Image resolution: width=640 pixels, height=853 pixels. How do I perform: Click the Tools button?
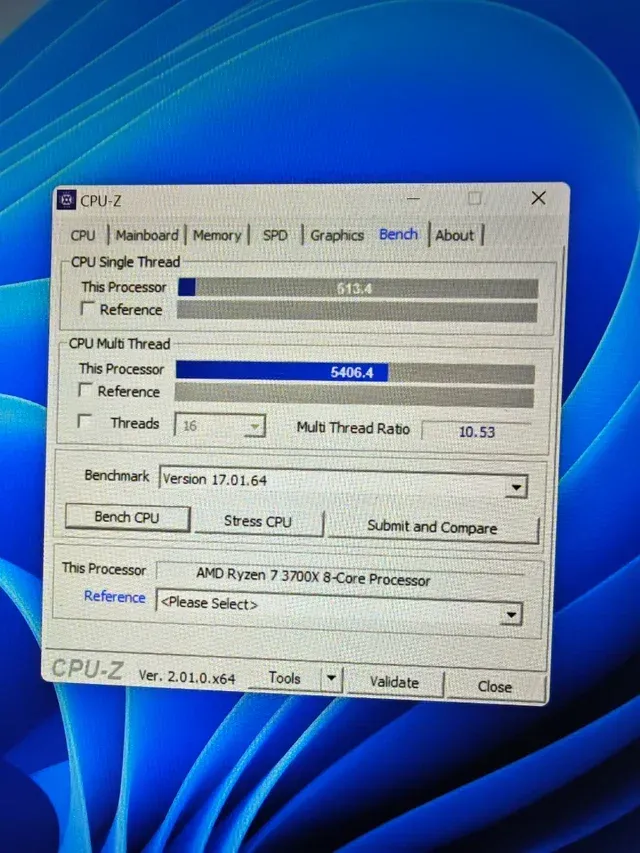tap(284, 678)
